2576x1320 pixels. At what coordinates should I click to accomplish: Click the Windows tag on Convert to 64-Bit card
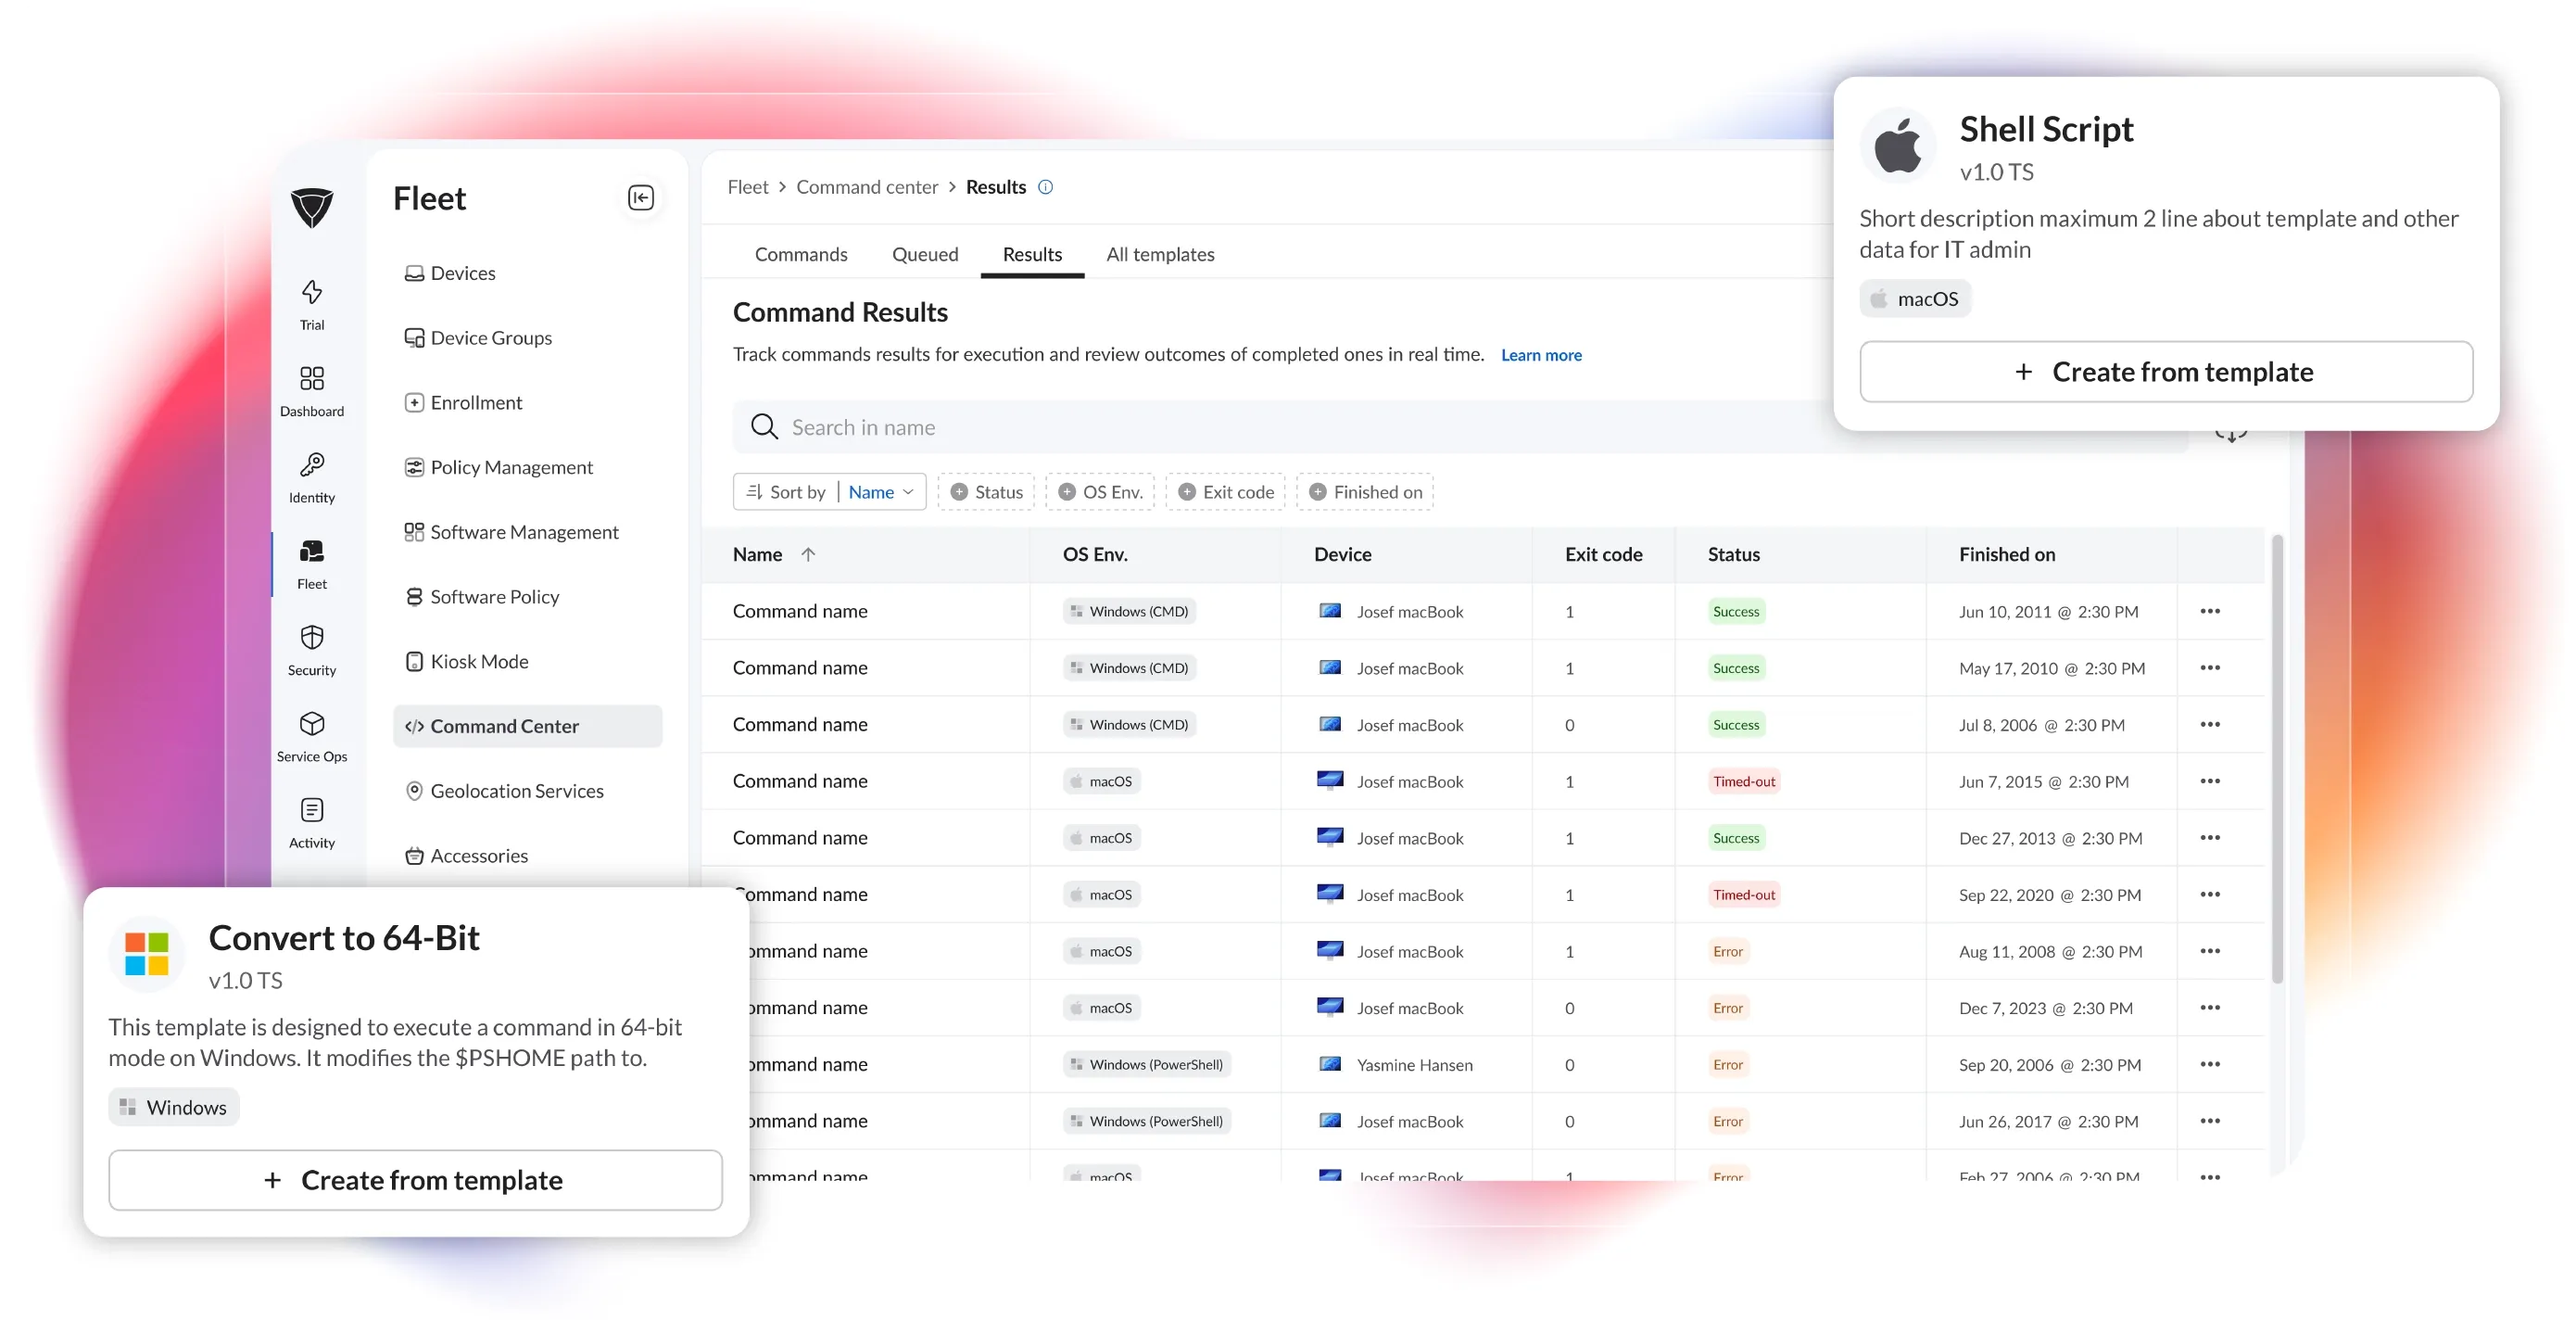click(x=173, y=1107)
